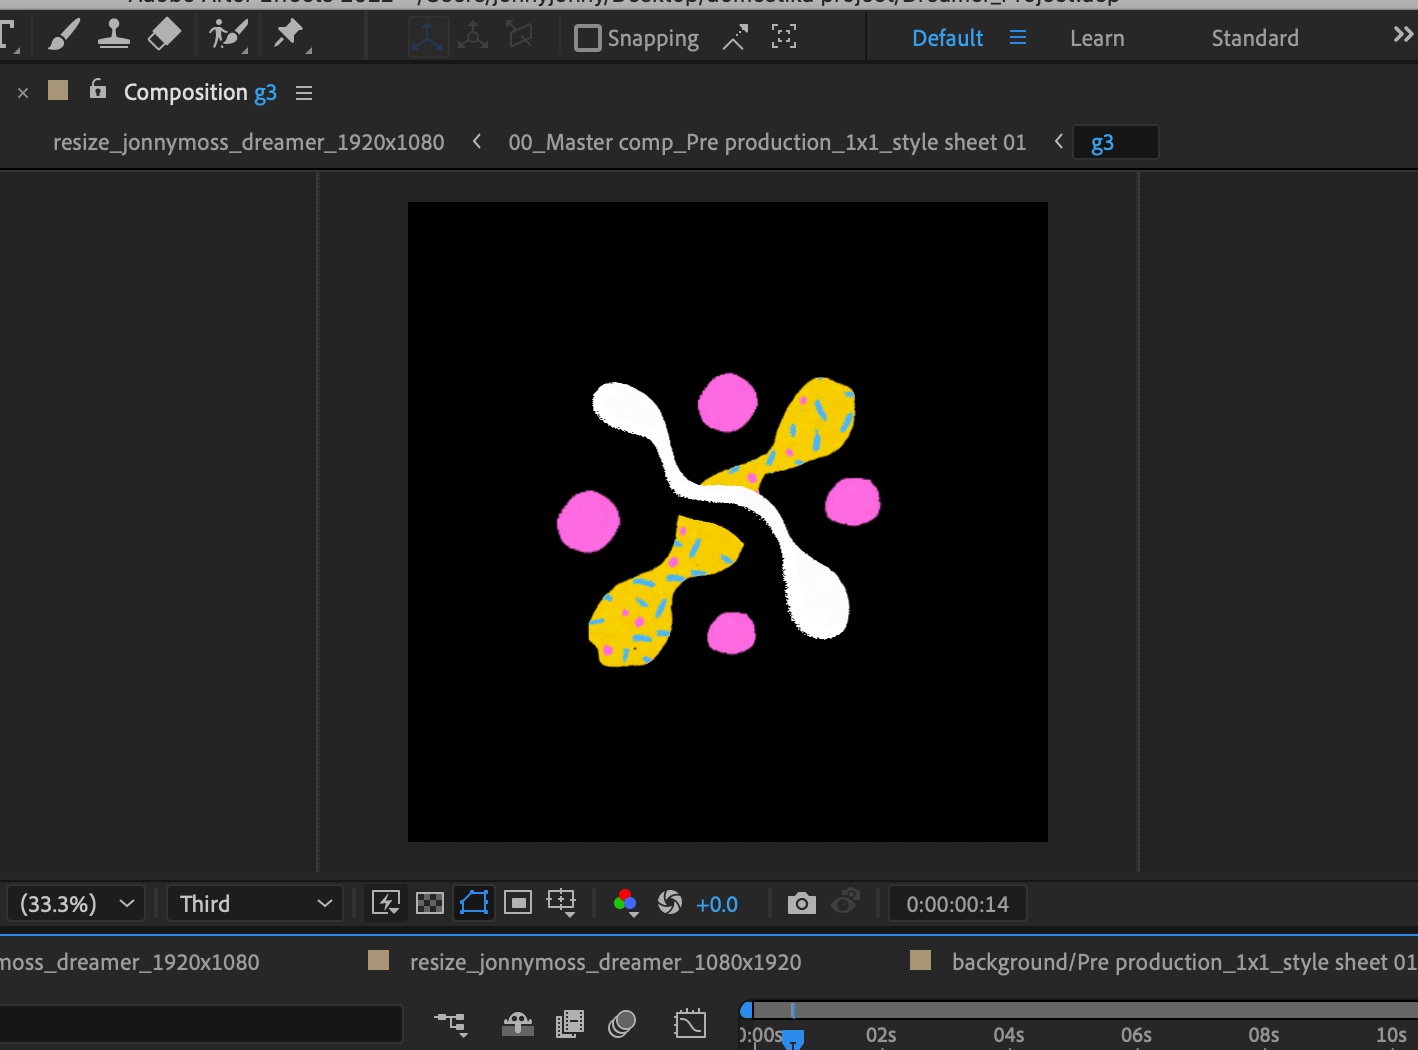Enable the Snapping checkbox
Image resolution: width=1418 pixels, height=1050 pixels.
click(588, 38)
